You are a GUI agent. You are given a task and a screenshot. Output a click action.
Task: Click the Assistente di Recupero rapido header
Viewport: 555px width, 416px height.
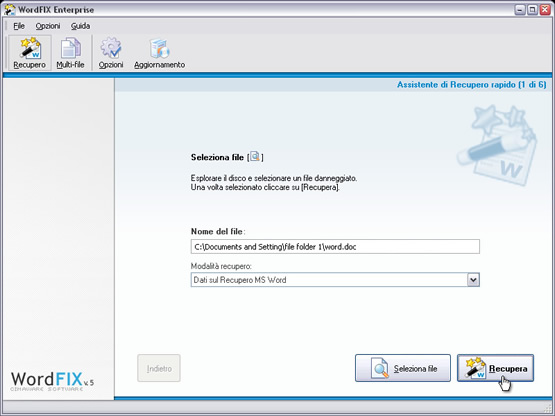pyautogui.click(x=471, y=85)
